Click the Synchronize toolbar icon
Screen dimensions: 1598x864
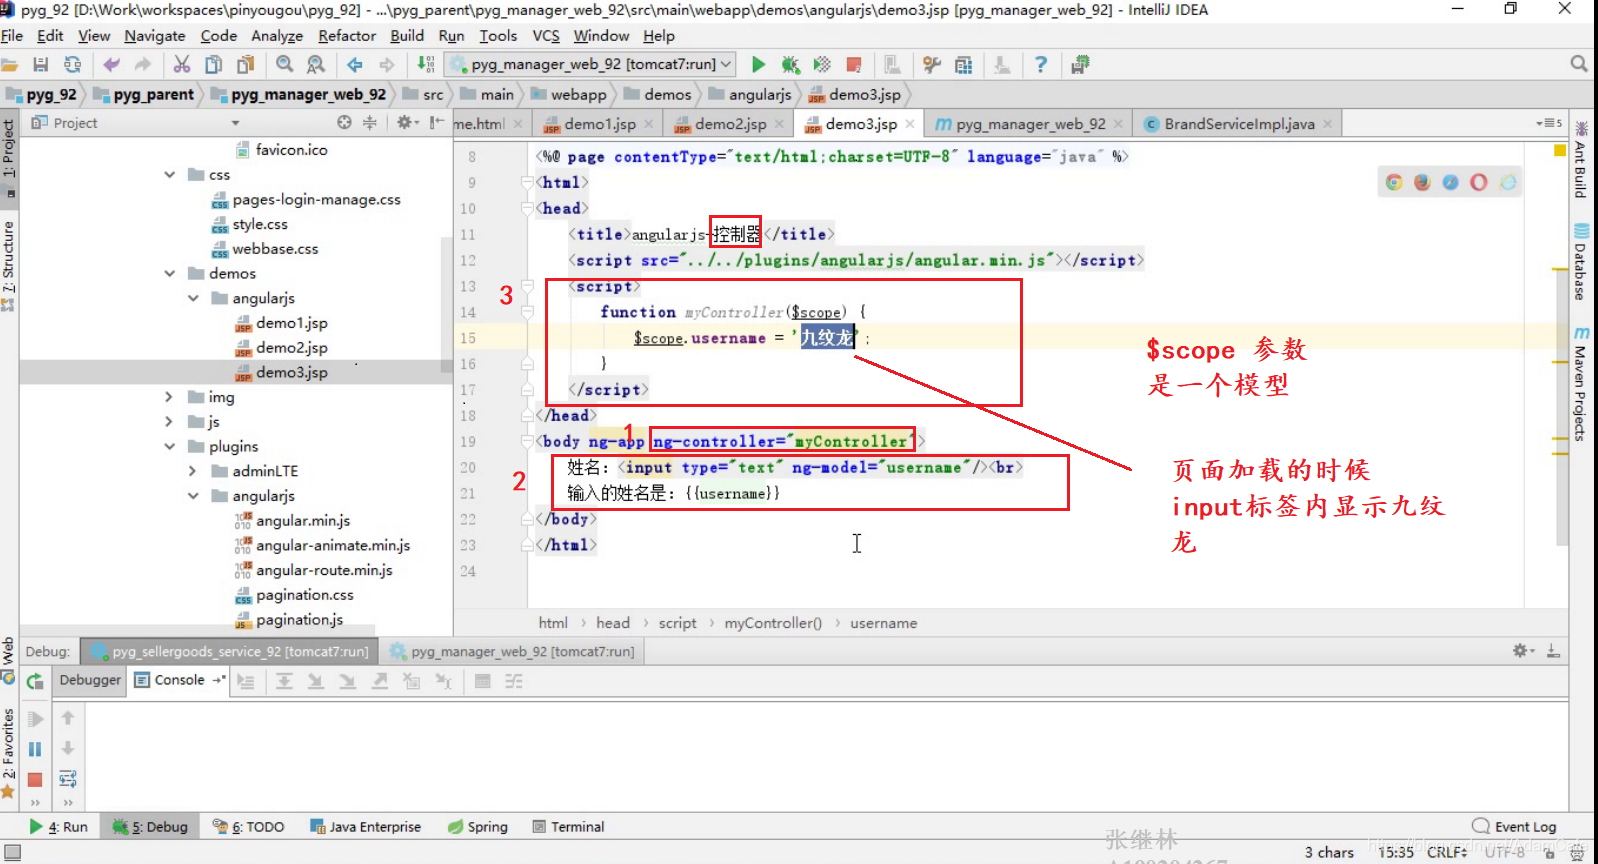coord(72,64)
